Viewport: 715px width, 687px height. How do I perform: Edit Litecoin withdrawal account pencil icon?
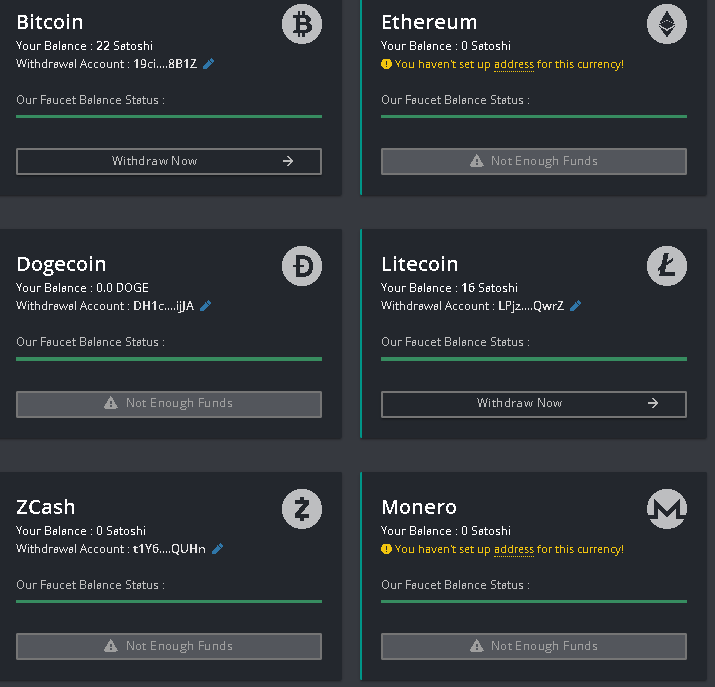(576, 306)
